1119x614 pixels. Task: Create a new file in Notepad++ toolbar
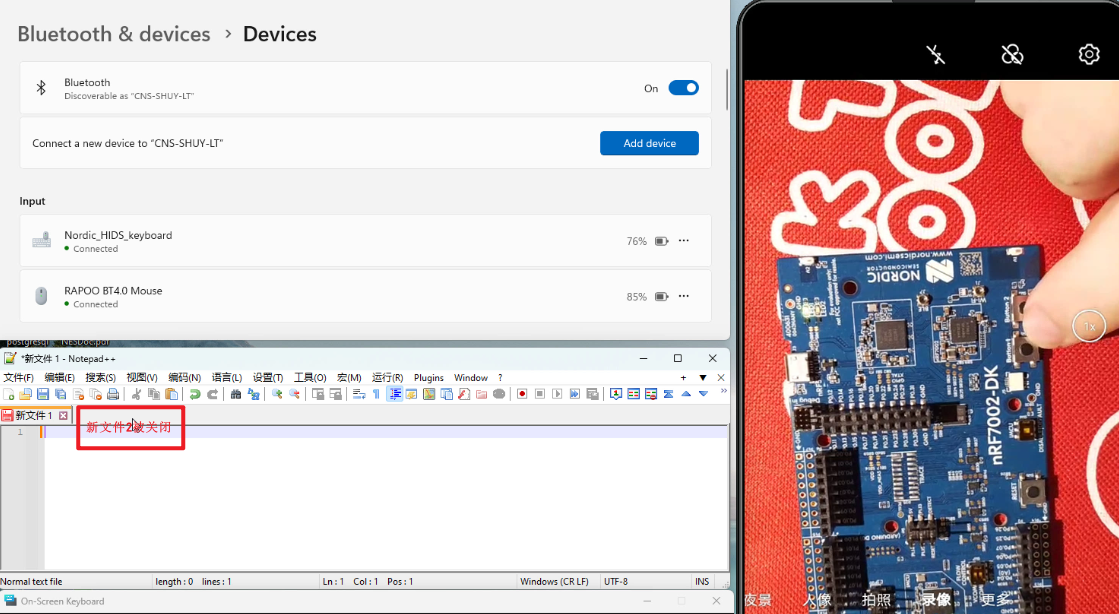pyautogui.click(x=9, y=394)
